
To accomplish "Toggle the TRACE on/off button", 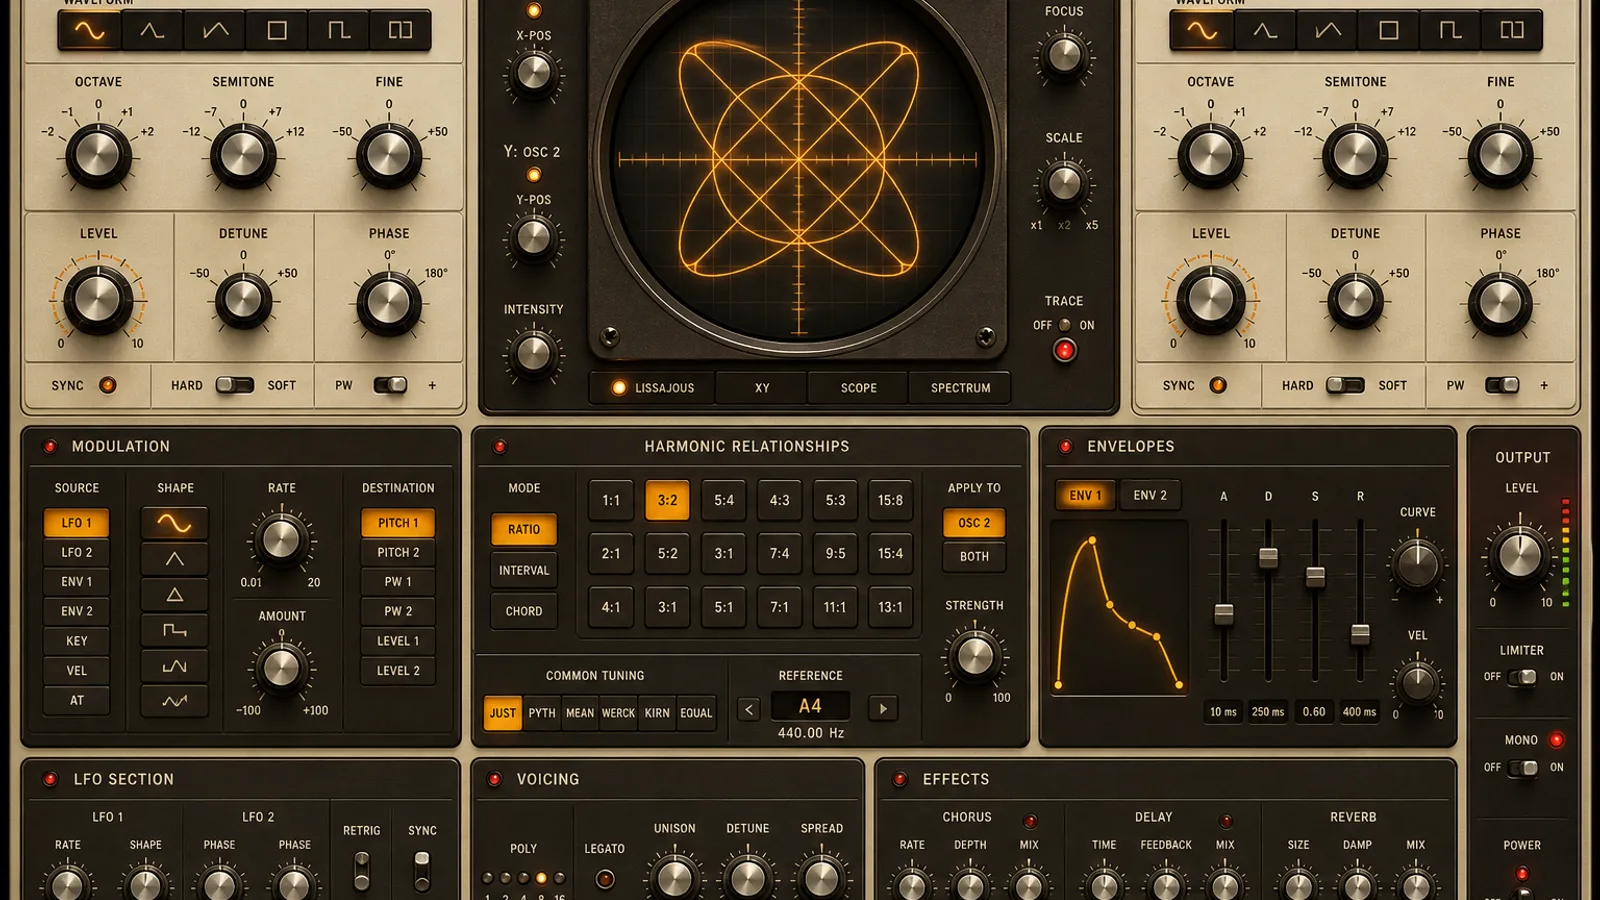I will (x=1065, y=351).
